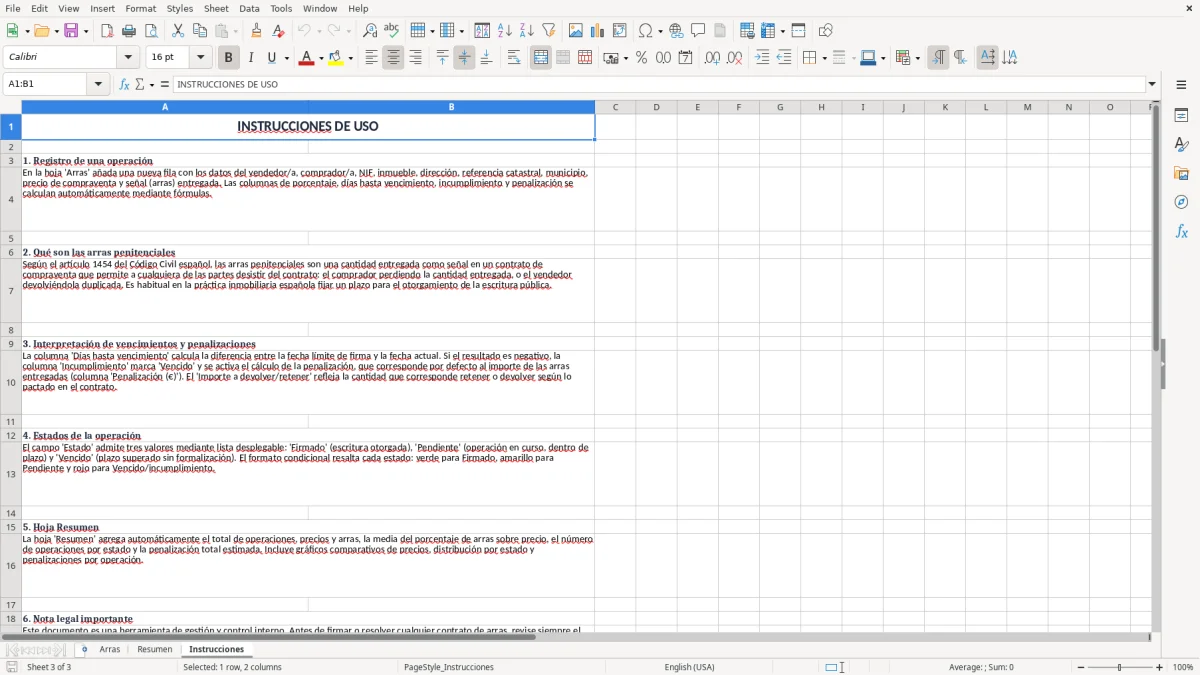Open the Data menu
The width and height of the screenshot is (1200, 675).
(x=249, y=8)
